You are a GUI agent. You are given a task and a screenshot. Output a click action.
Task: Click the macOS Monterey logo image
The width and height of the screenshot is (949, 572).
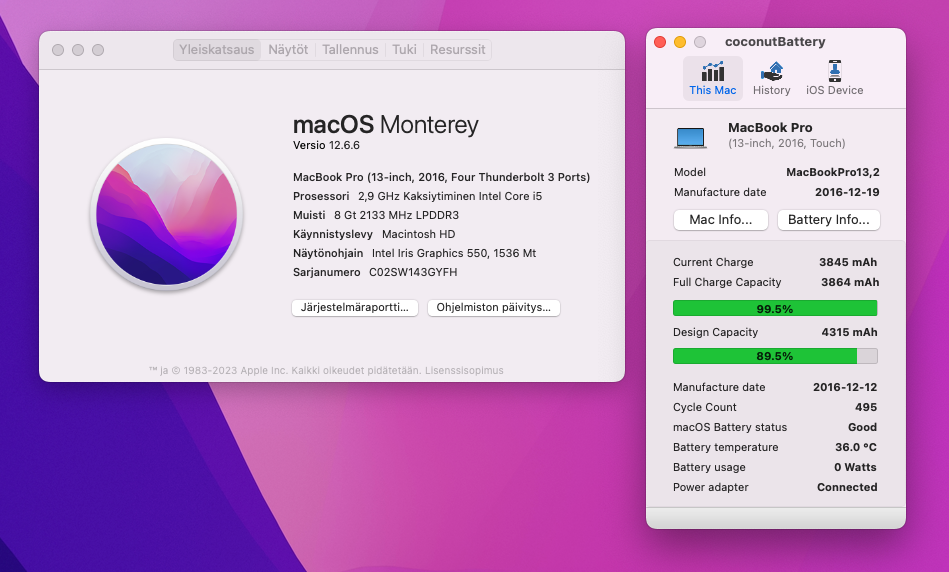tap(166, 214)
